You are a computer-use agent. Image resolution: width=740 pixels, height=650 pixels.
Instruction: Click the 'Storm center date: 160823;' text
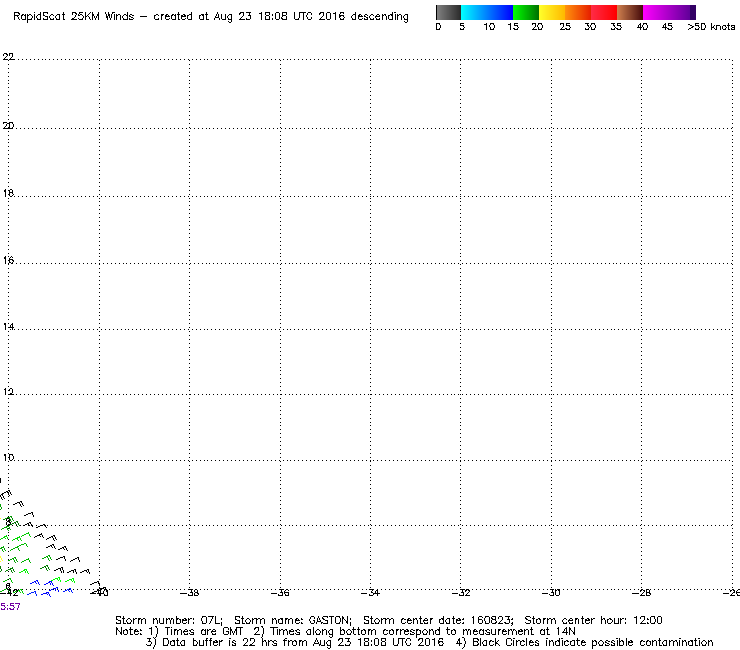pos(438,620)
